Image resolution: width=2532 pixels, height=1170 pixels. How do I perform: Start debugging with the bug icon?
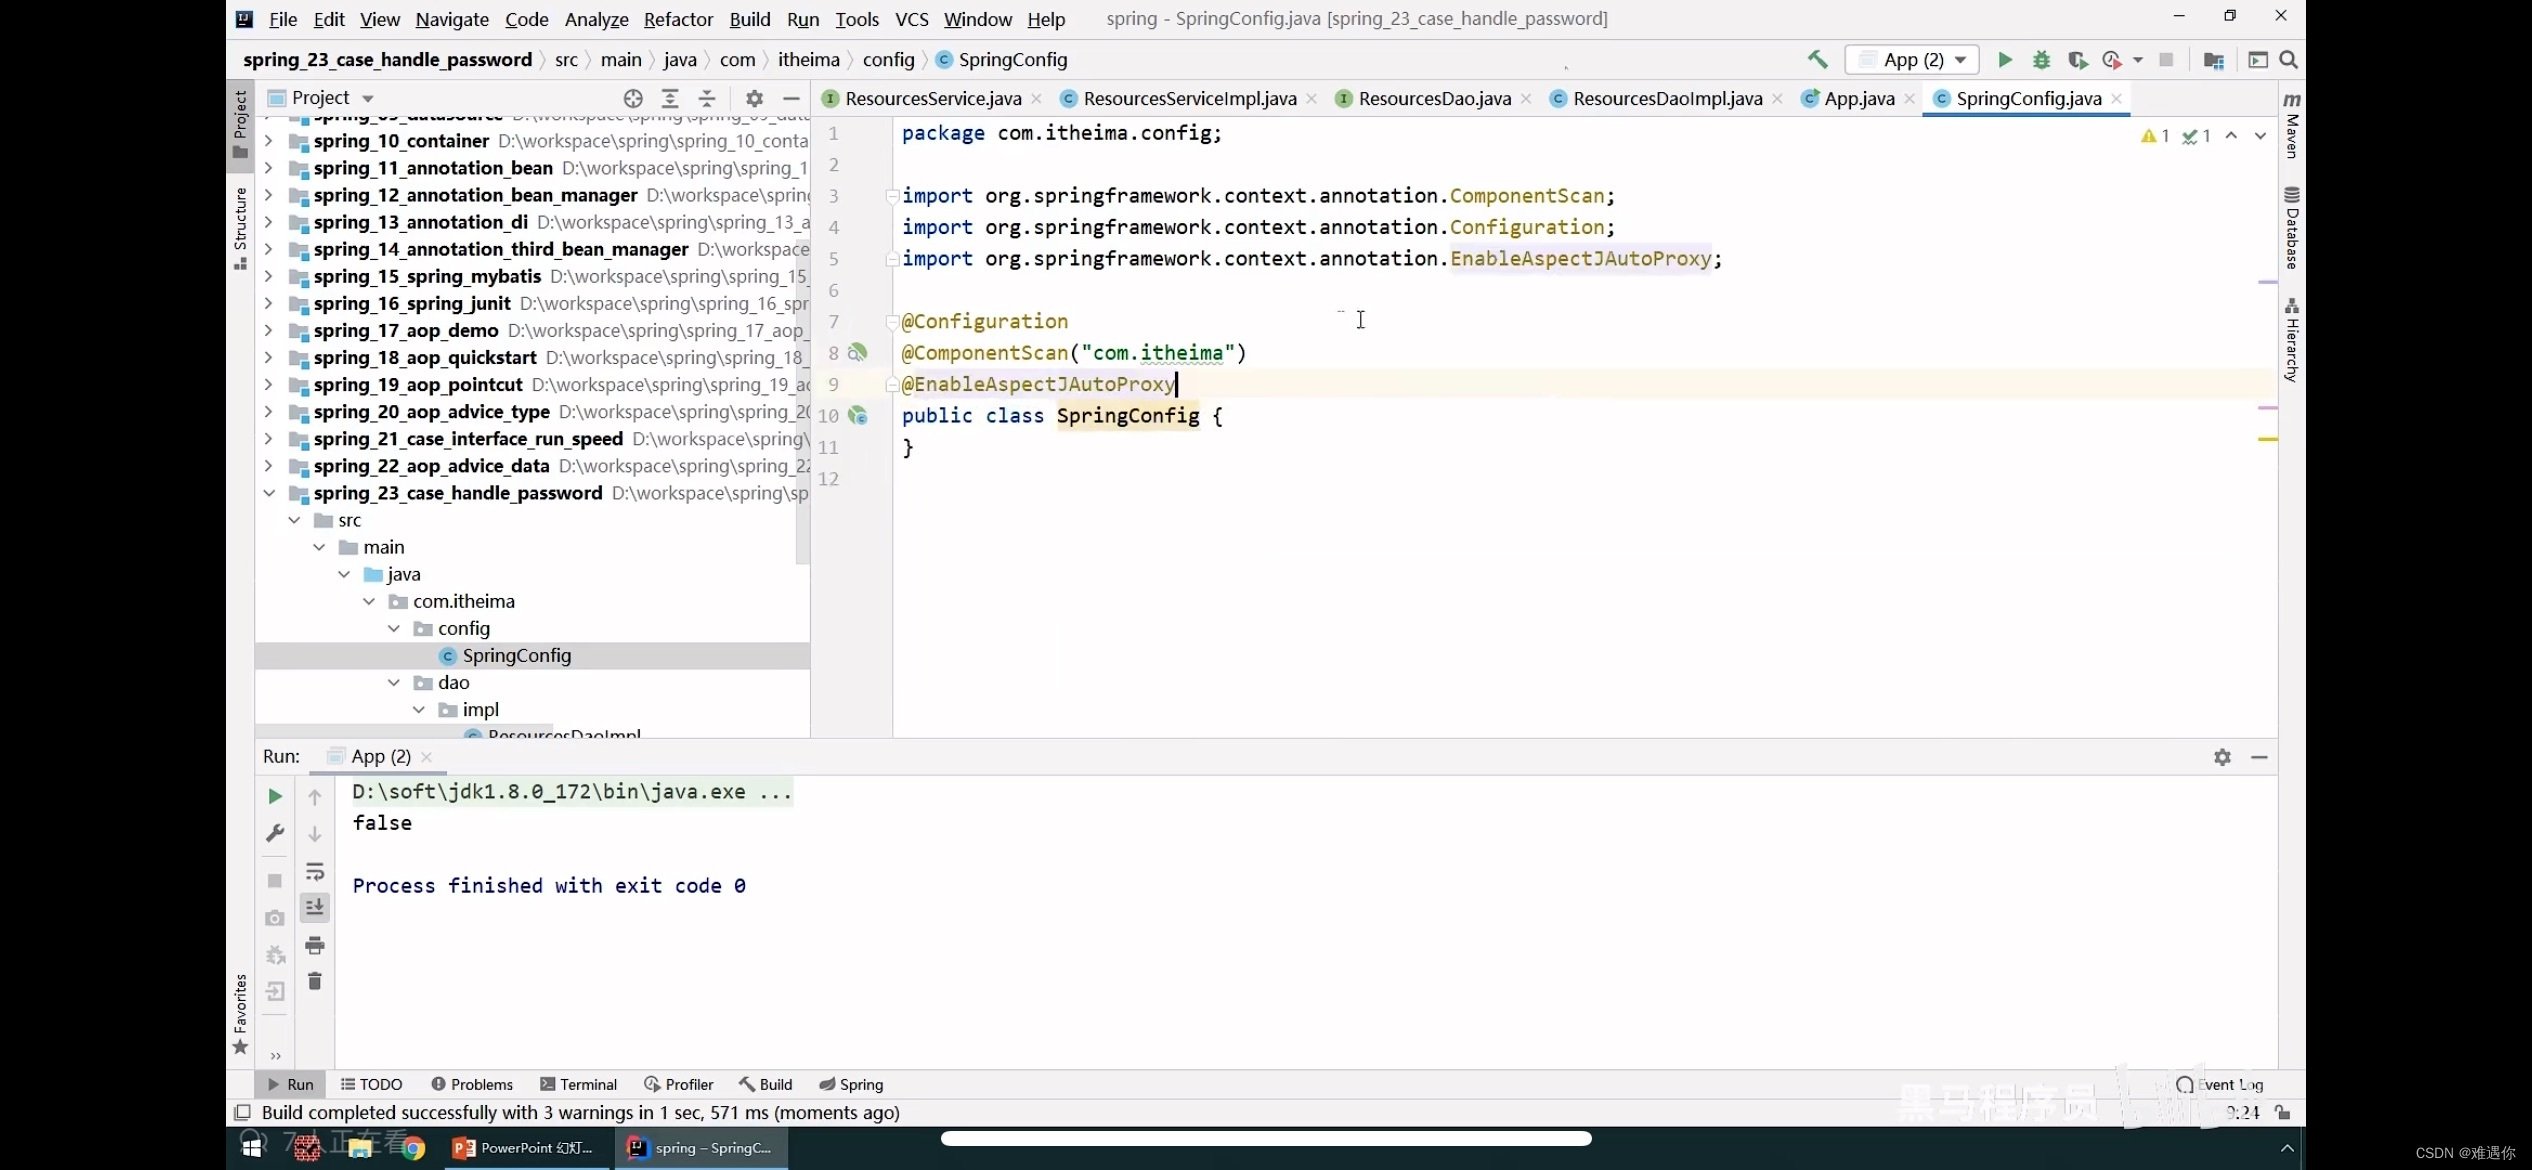pos(2041,60)
